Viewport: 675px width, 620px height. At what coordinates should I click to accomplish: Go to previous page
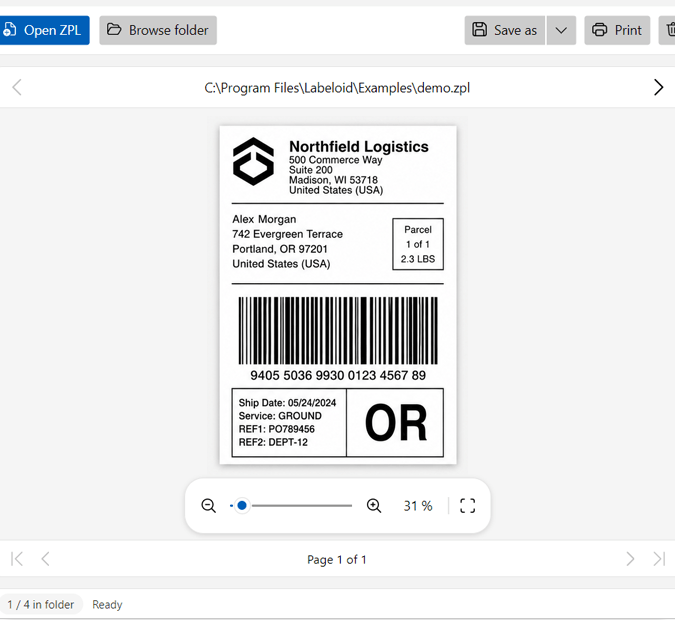coord(45,559)
